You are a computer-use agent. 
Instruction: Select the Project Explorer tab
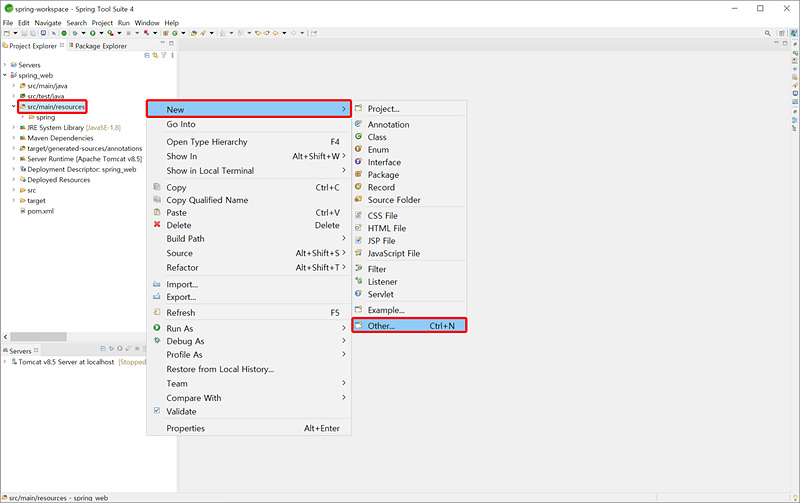tap(33, 46)
